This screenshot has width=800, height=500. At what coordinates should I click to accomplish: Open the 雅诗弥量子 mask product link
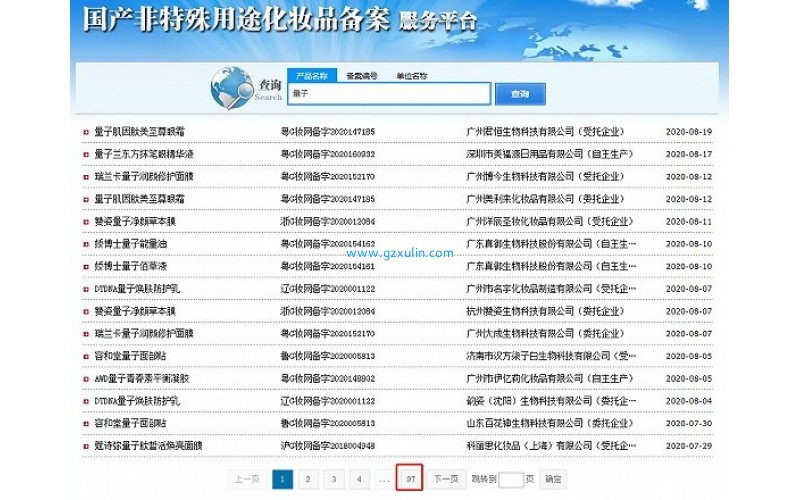(x=148, y=446)
